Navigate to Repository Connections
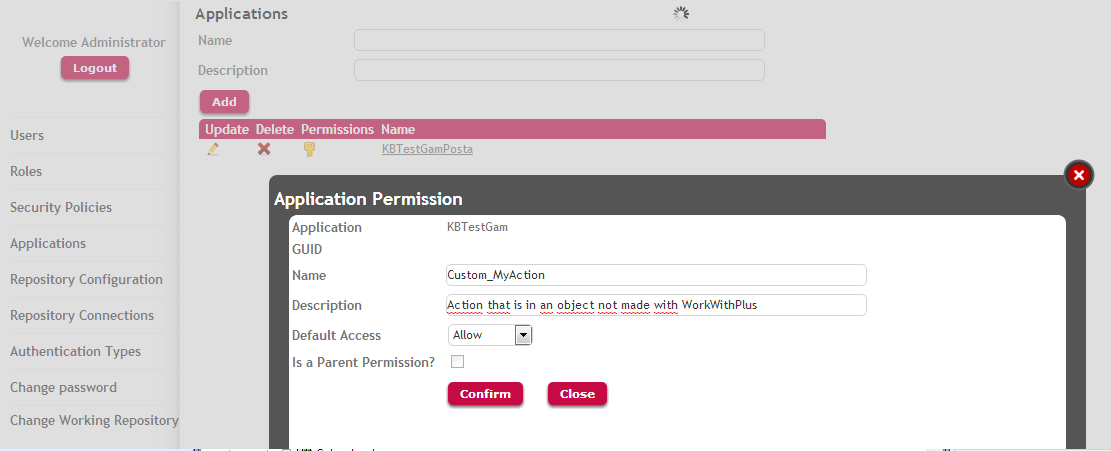Image resolution: width=1111 pixels, height=451 pixels. point(82,315)
